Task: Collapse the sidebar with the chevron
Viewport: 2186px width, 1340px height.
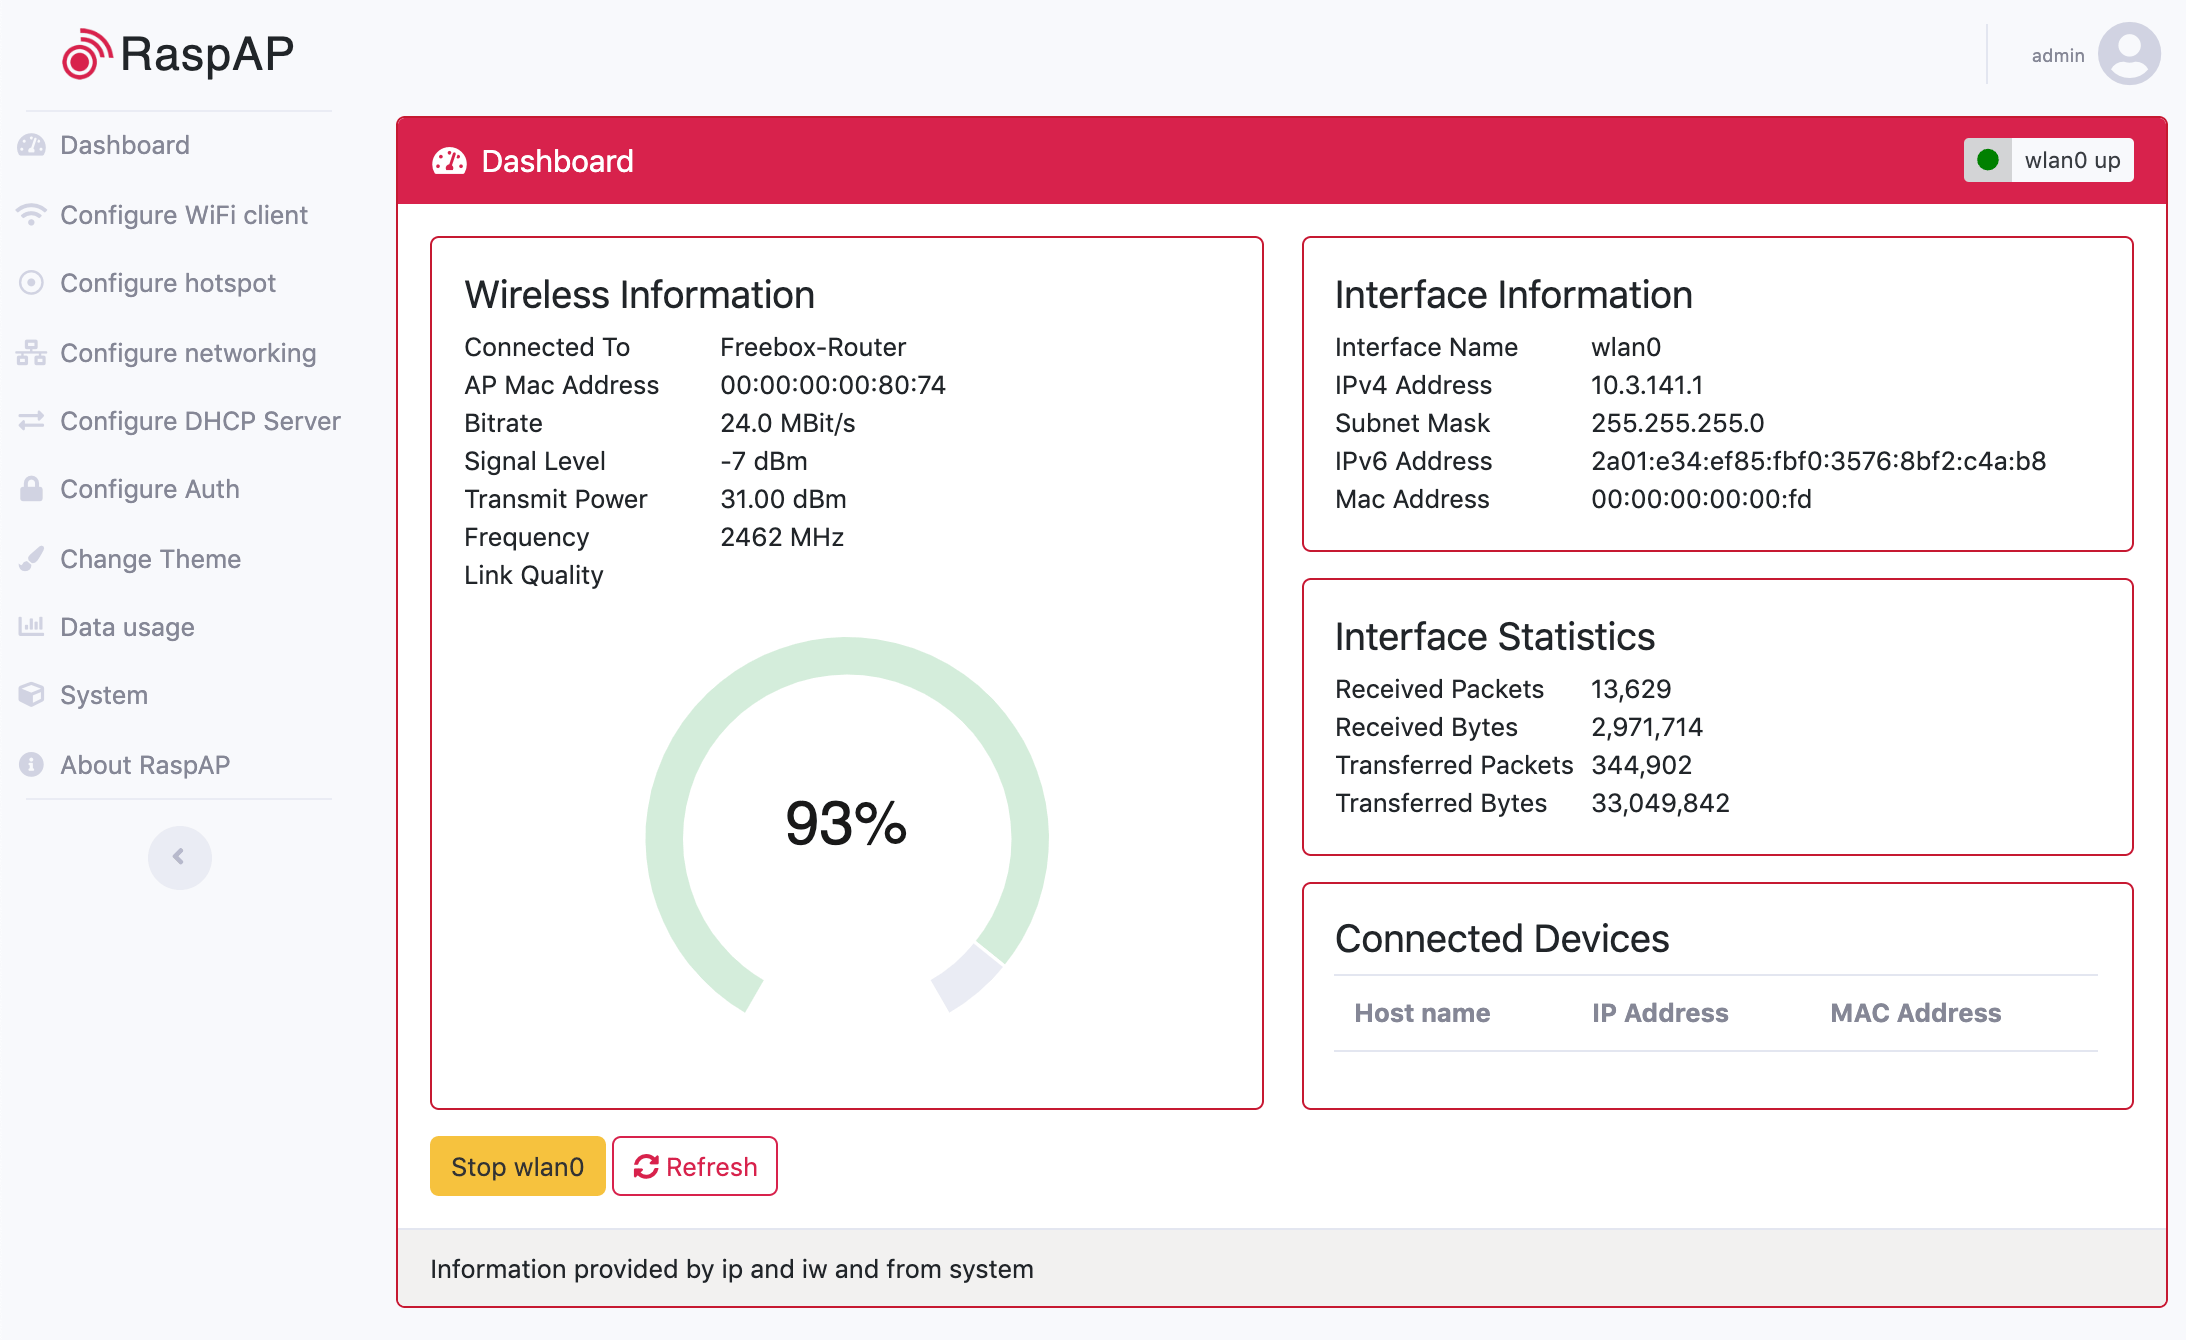Action: click(x=179, y=857)
